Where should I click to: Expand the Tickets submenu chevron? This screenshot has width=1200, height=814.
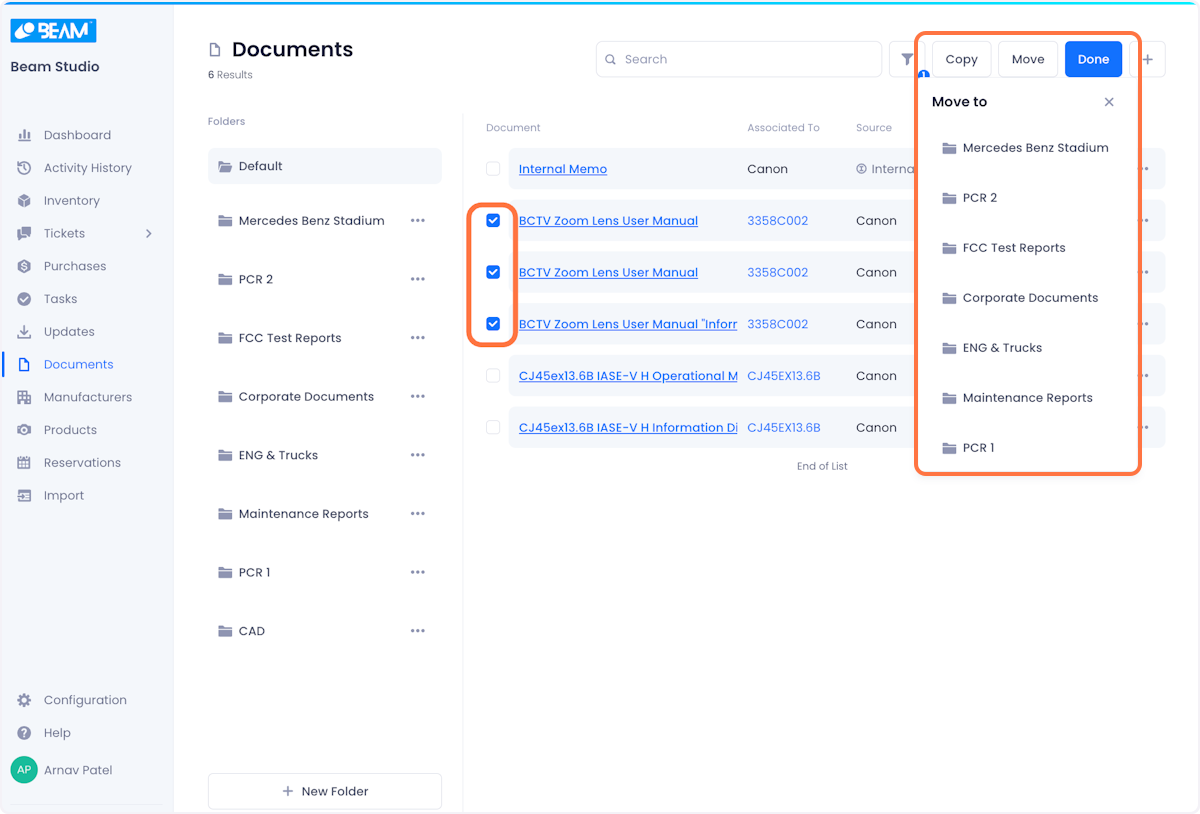[149, 233]
